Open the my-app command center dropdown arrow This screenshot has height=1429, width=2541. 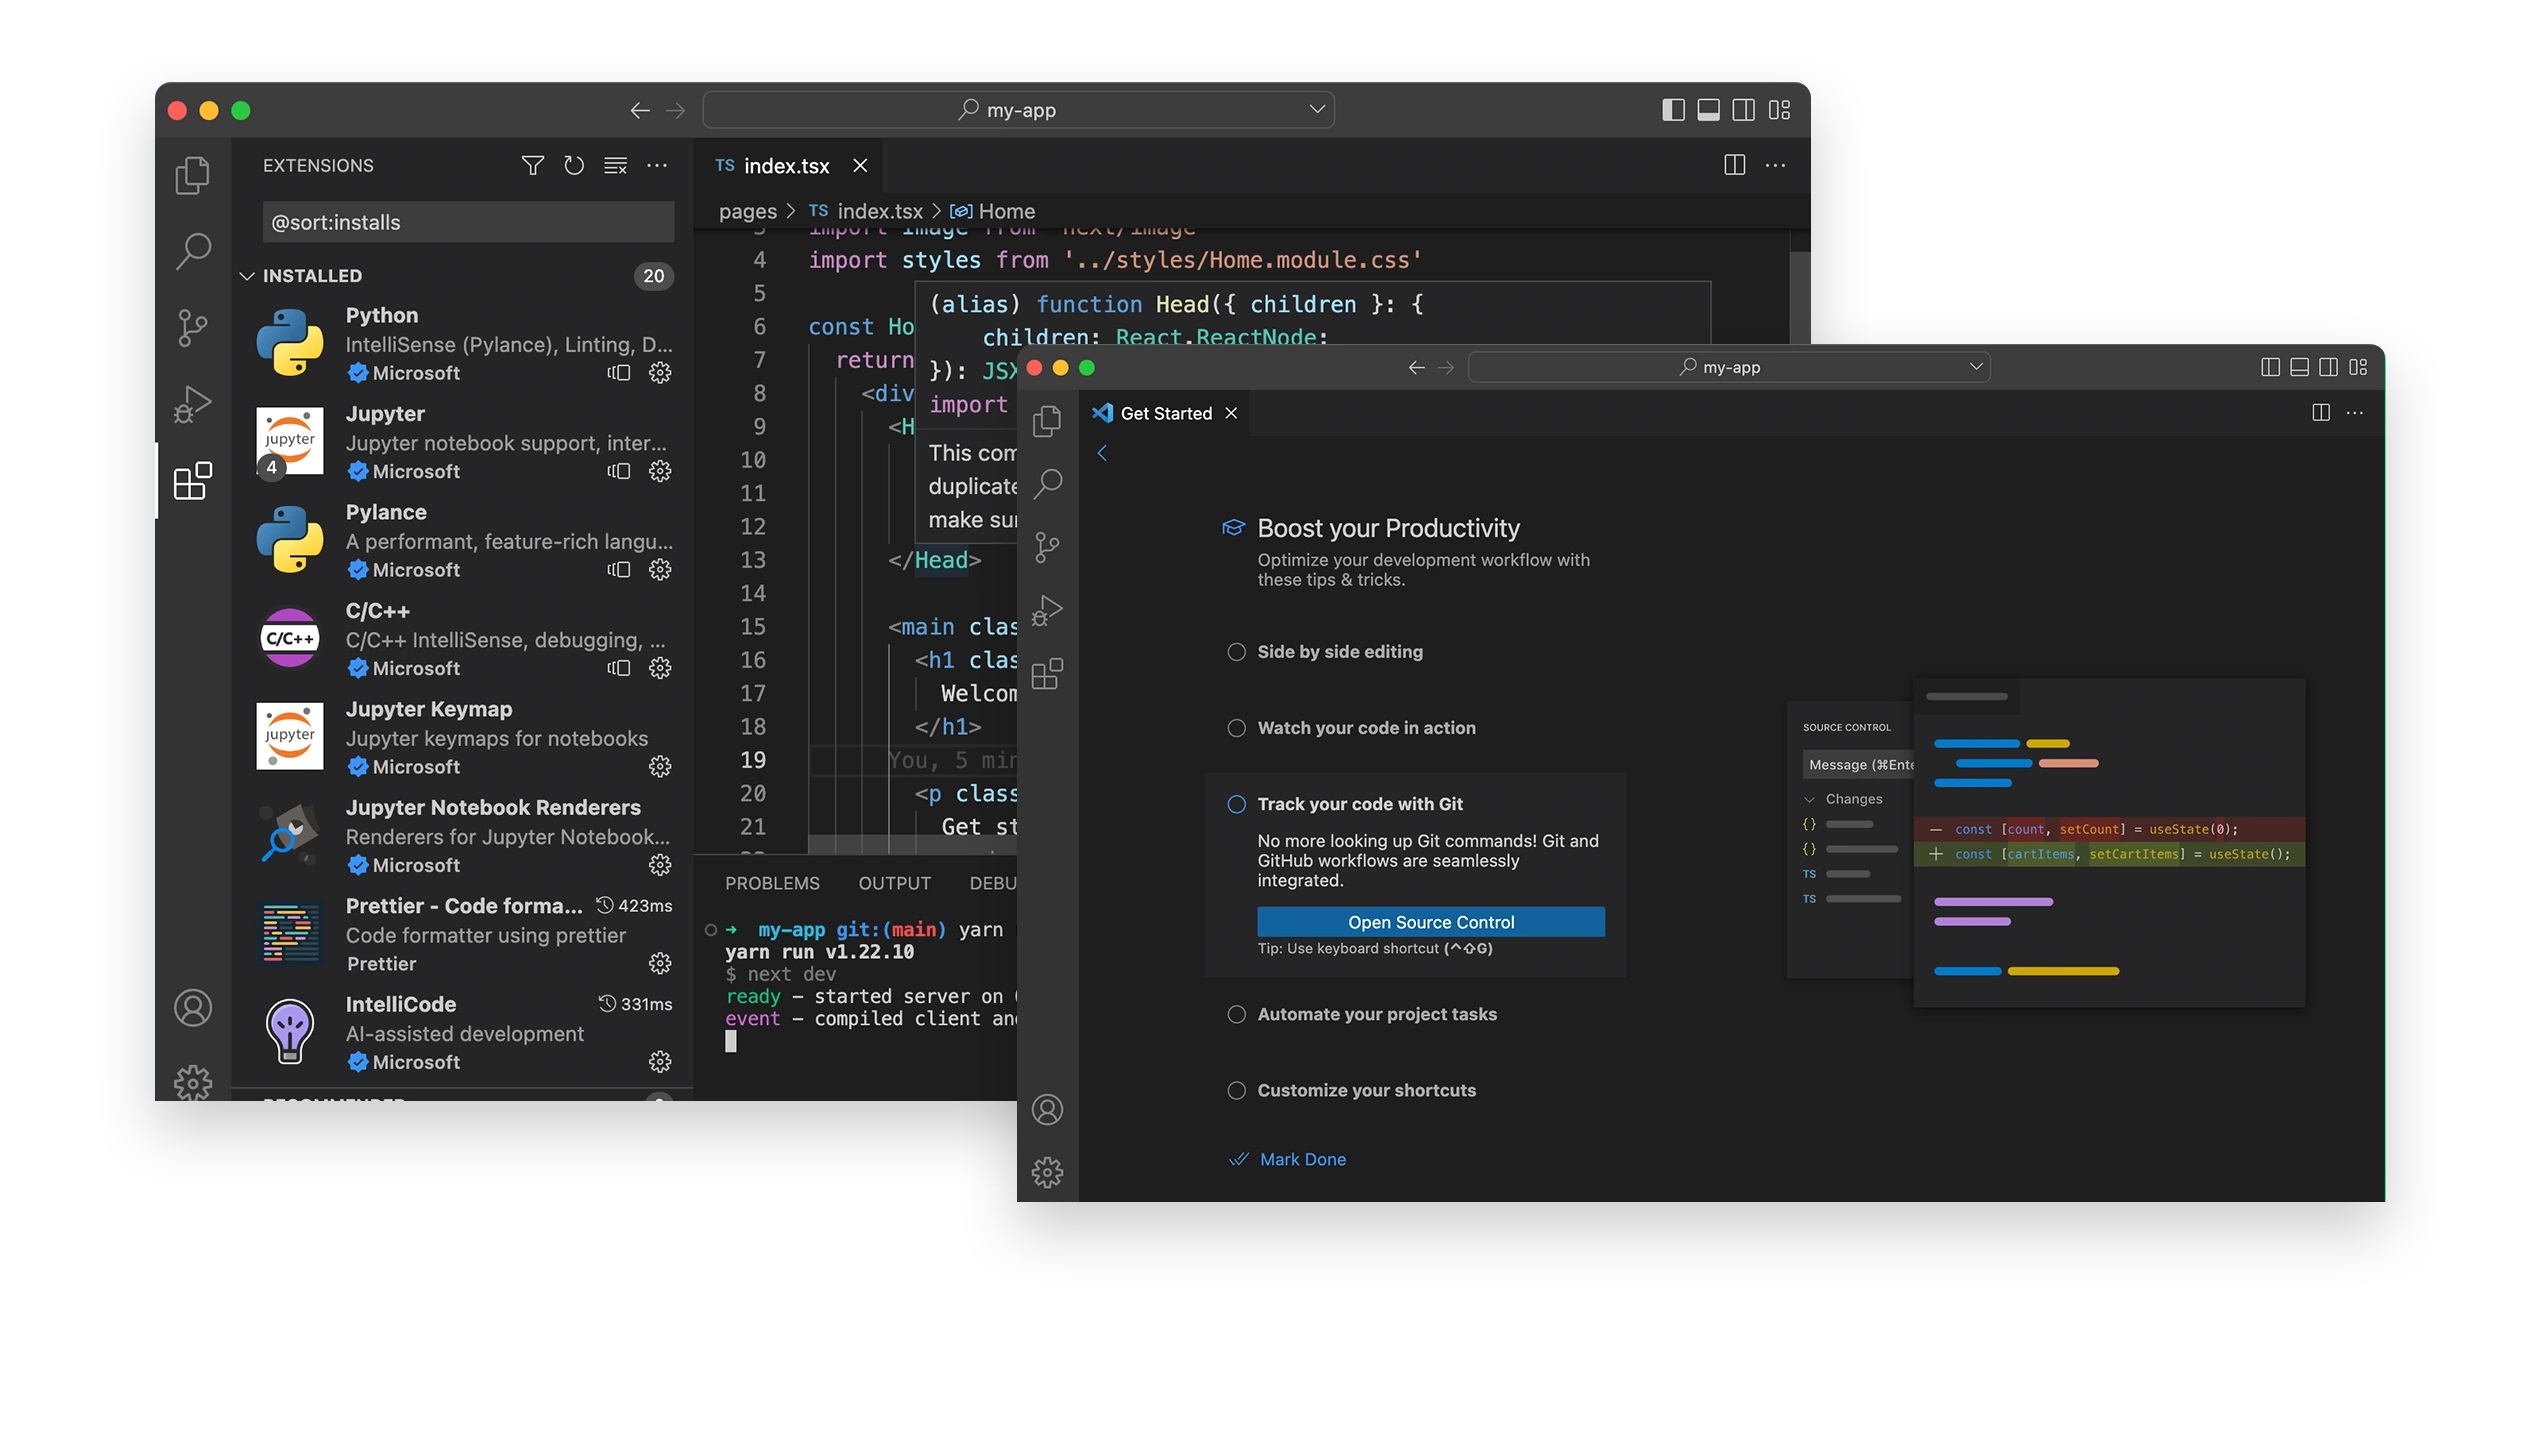tap(1317, 109)
